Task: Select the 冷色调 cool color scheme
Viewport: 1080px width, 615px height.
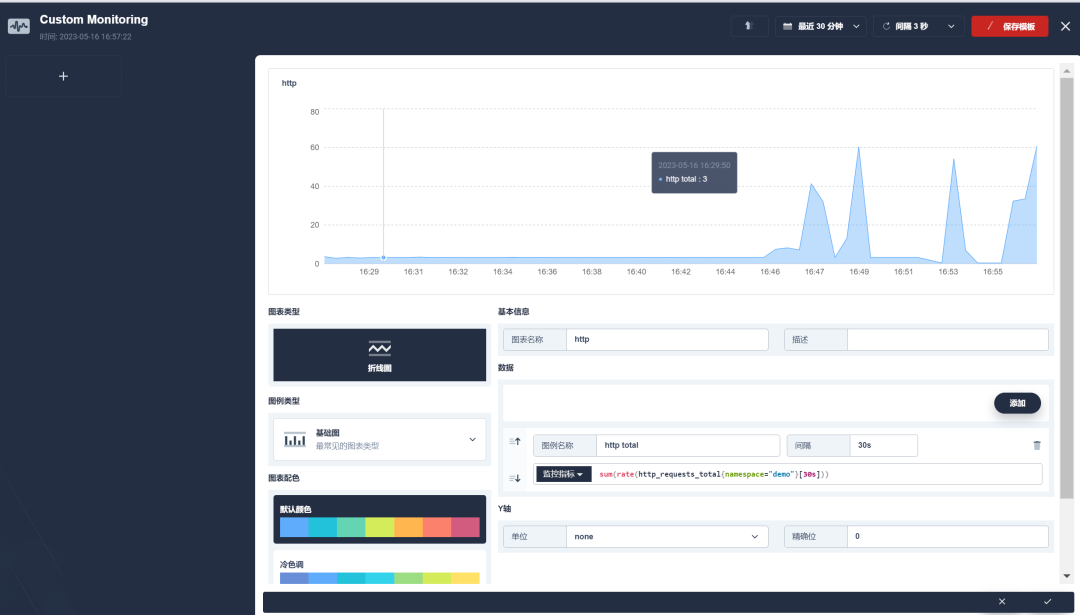Action: [380, 569]
